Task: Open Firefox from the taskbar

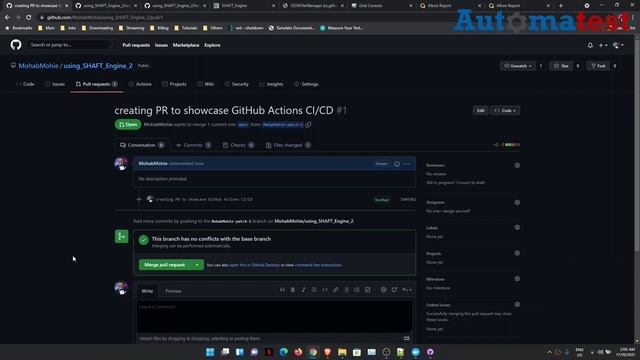Action: point(298,352)
